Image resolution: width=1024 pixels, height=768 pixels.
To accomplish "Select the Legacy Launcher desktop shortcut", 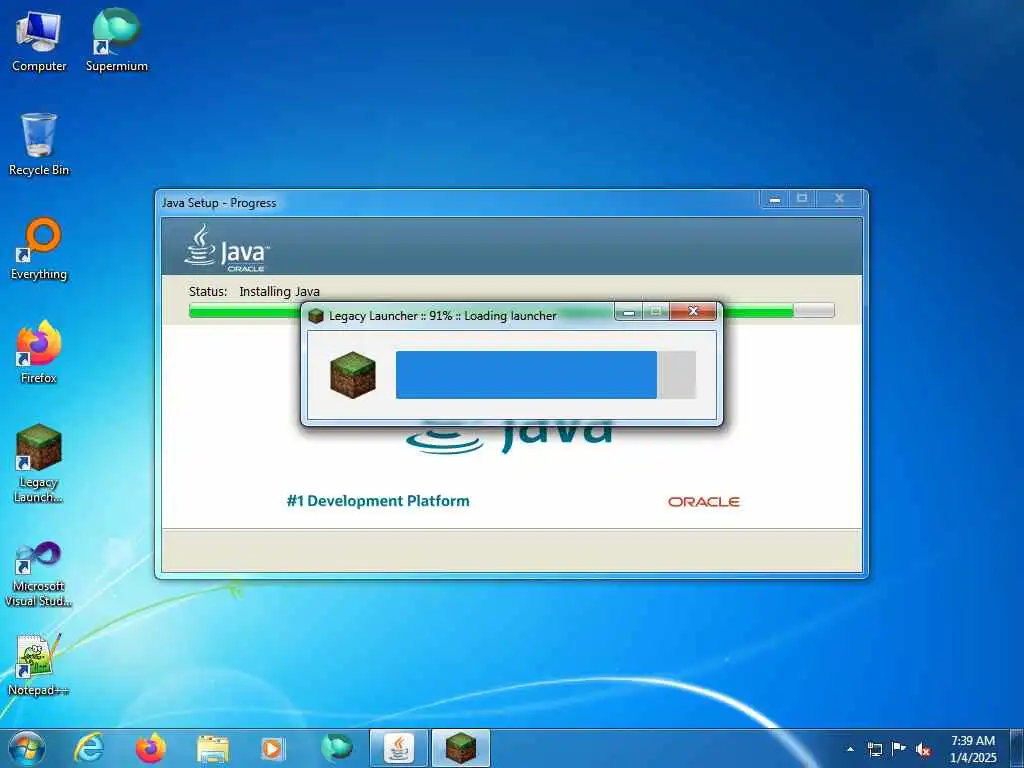I will coord(39,464).
